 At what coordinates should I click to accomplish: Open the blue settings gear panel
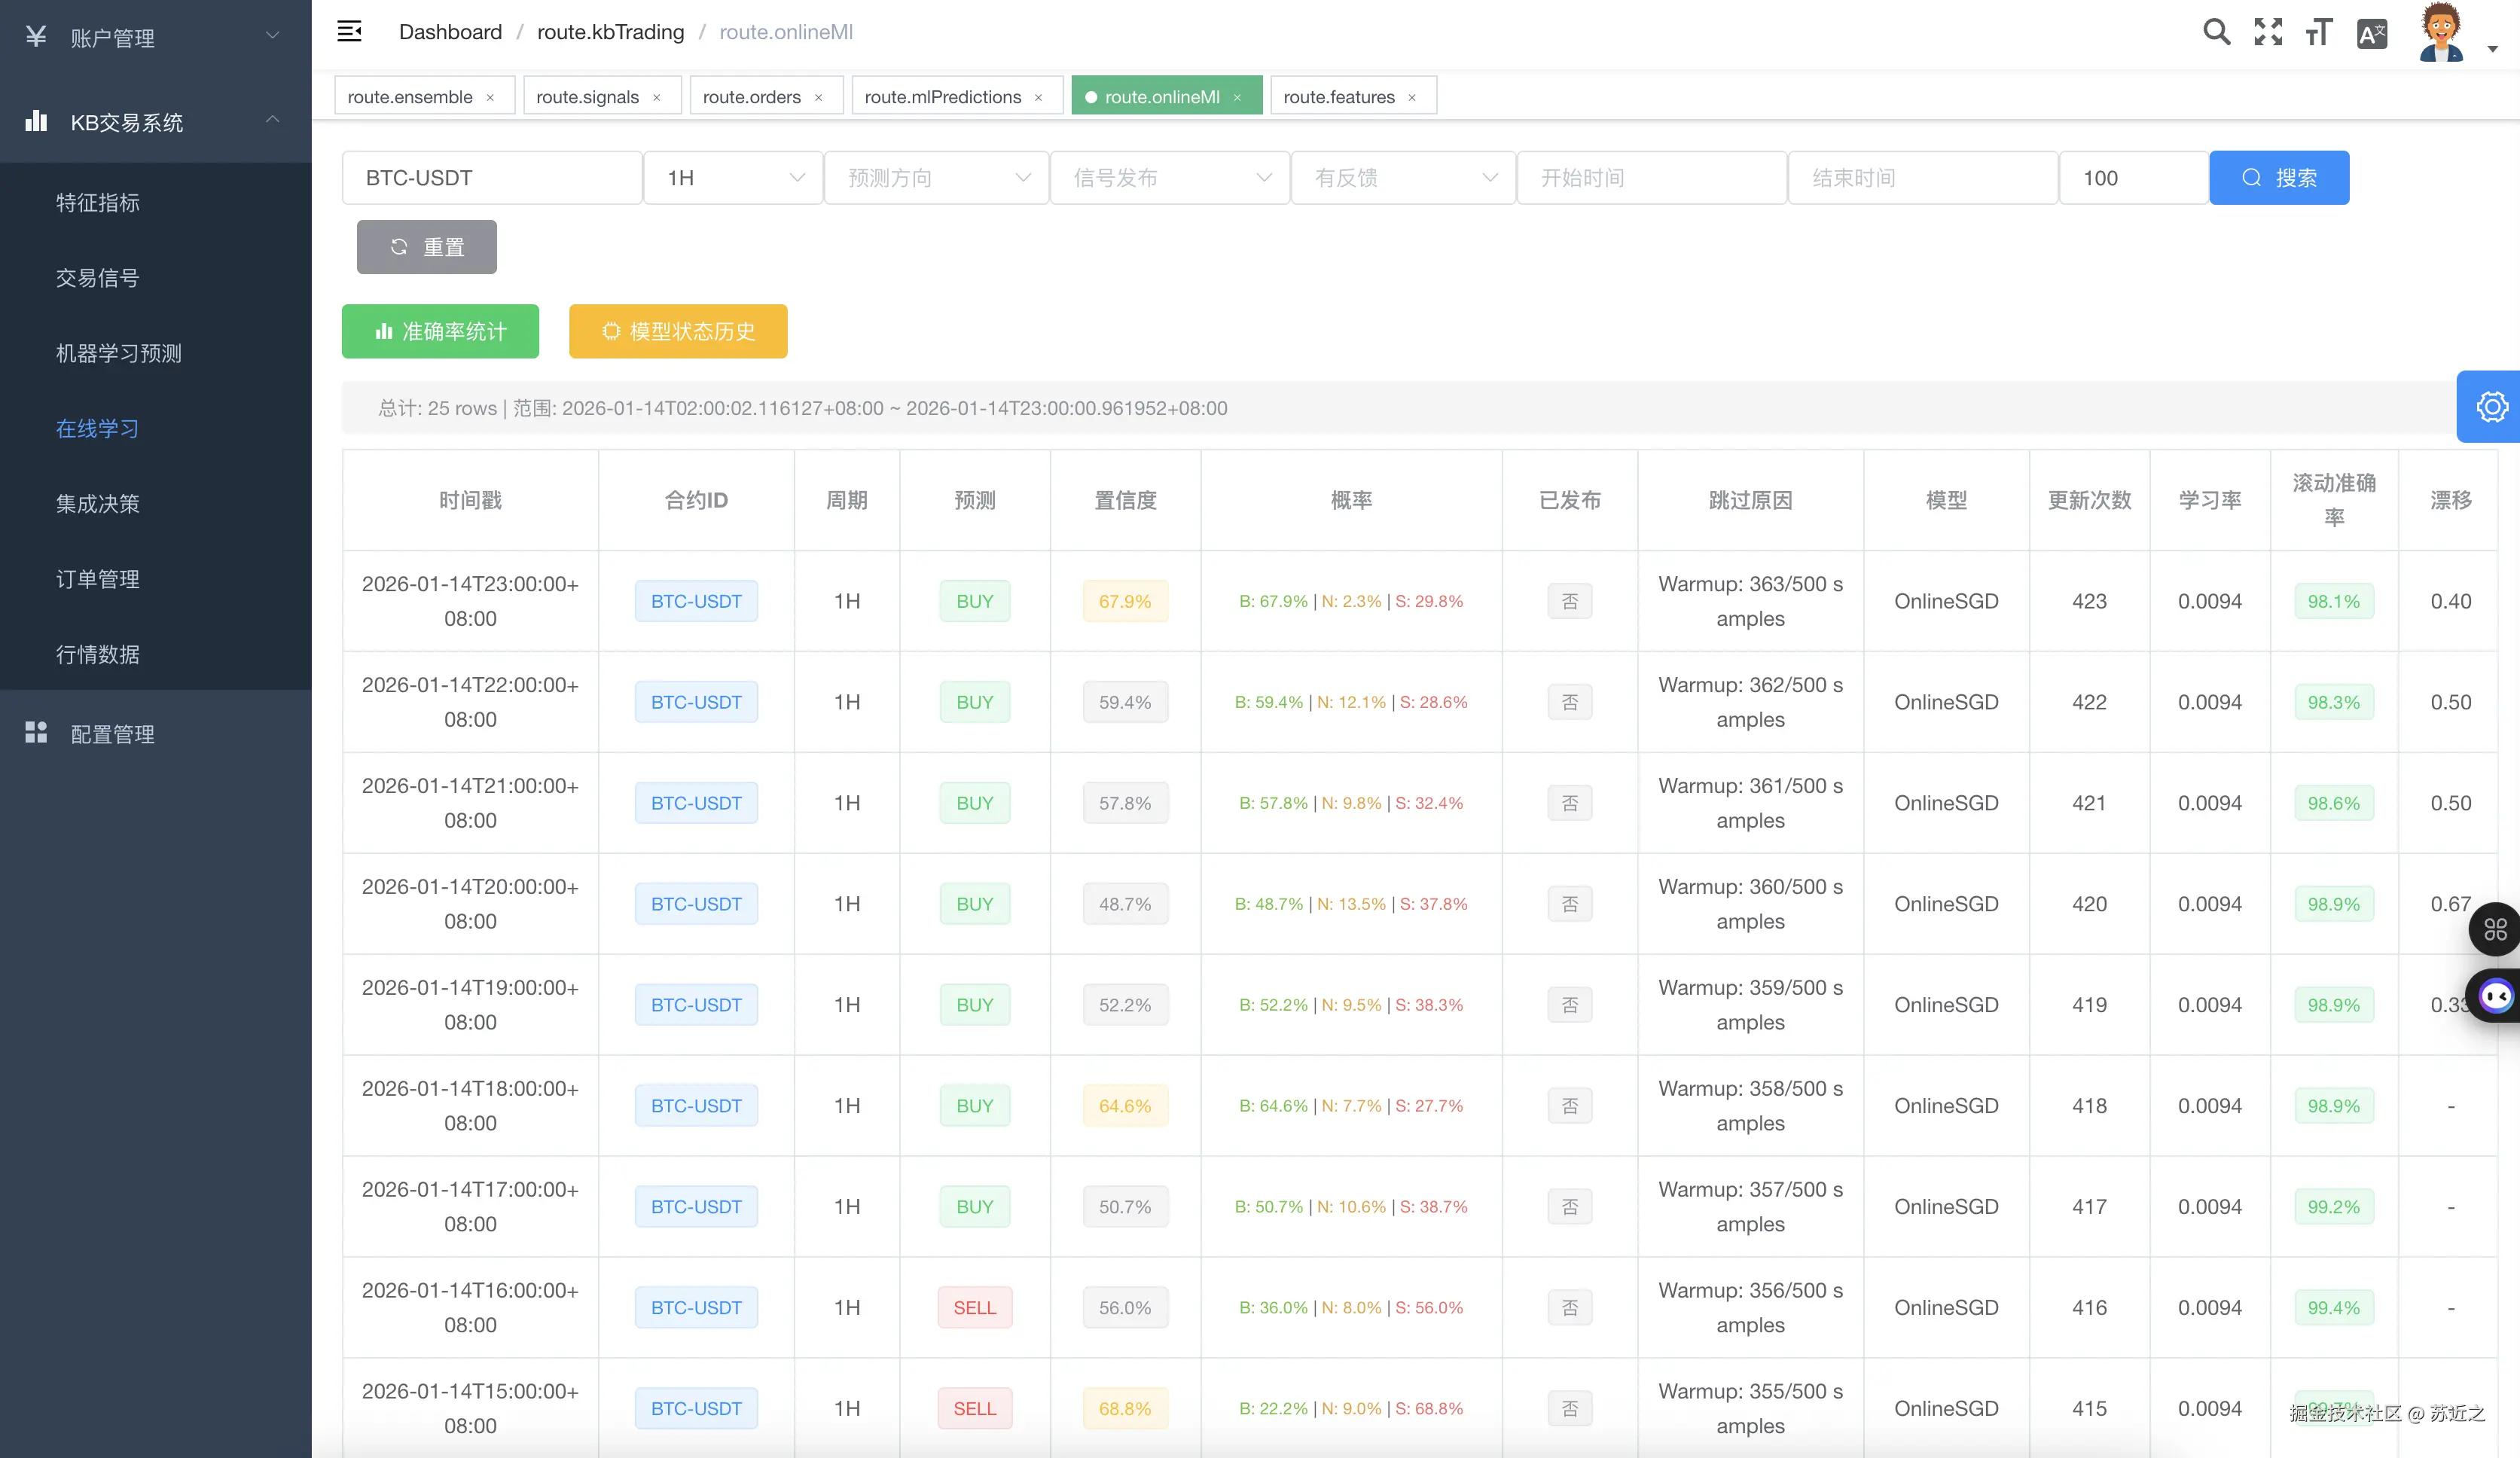tap(2490, 407)
